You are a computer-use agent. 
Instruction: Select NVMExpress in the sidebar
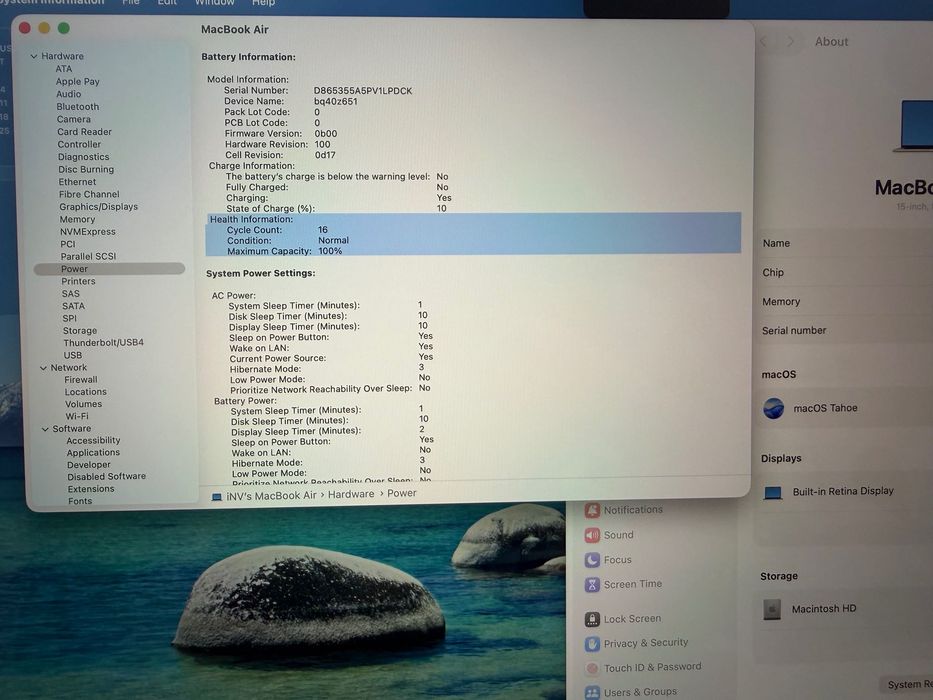click(87, 232)
